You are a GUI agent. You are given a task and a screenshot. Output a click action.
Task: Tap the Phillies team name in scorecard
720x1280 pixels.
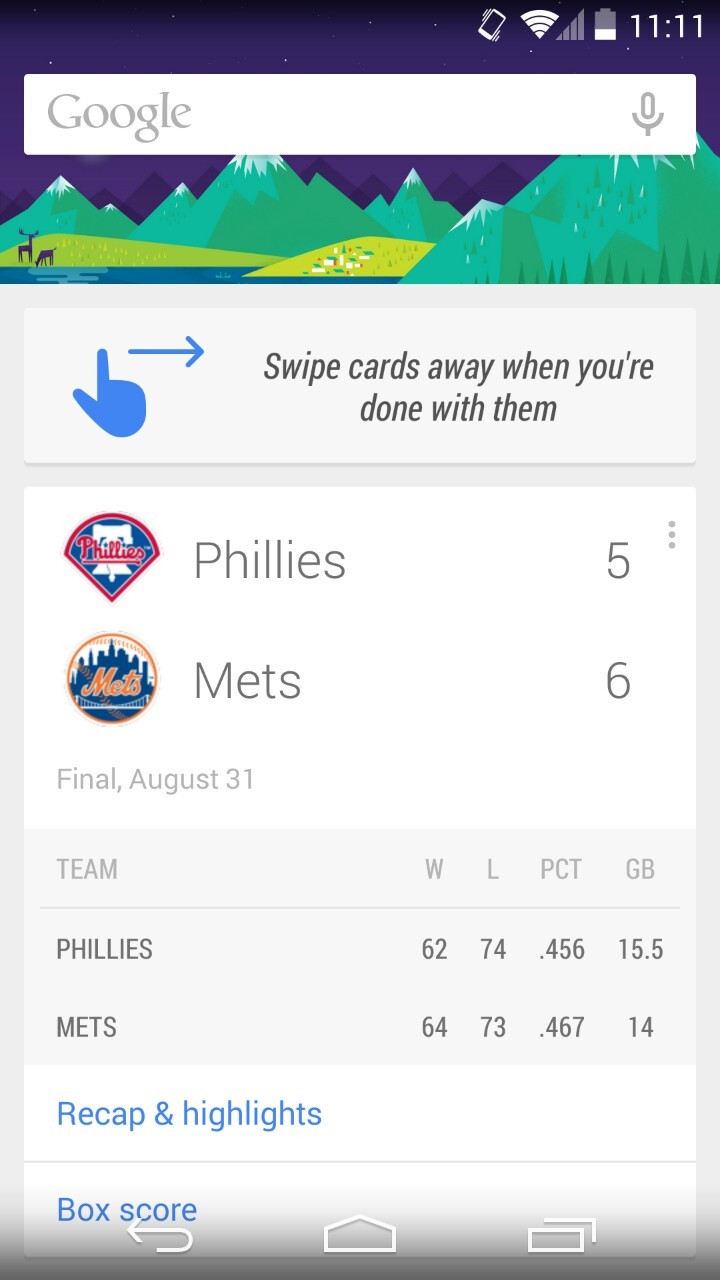pyautogui.click(x=270, y=560)
